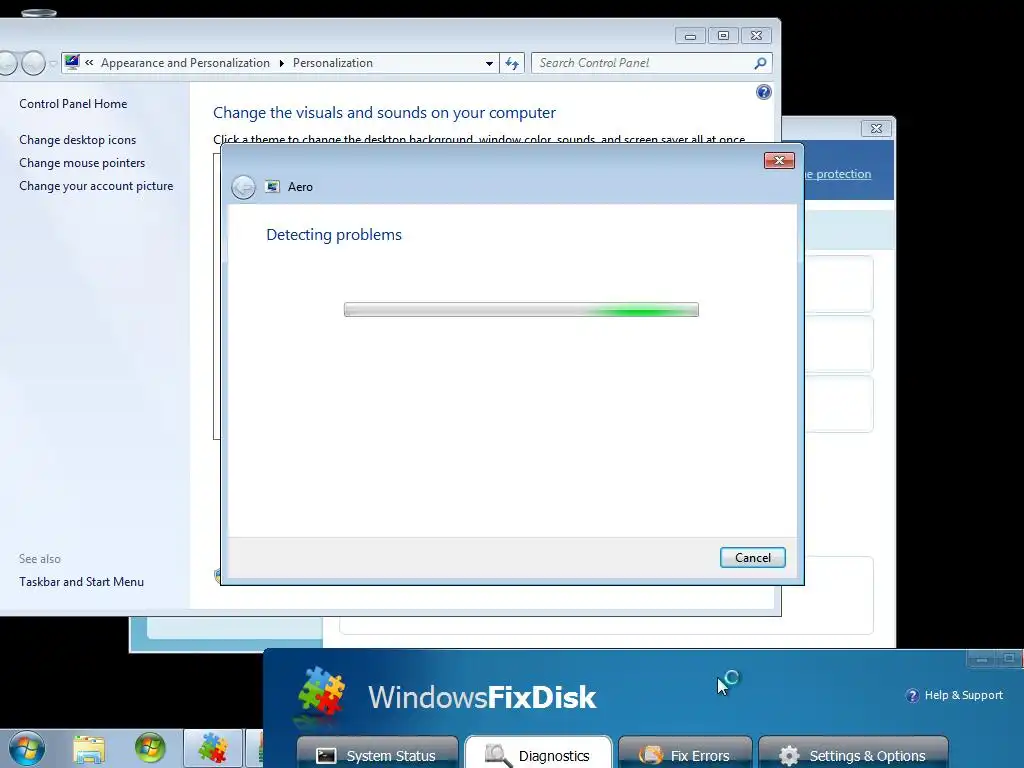The width and height of the screenshot is (1024, 768).
Task: Select Appearance and Personalization breadcrumb
Action: [185, 63]
